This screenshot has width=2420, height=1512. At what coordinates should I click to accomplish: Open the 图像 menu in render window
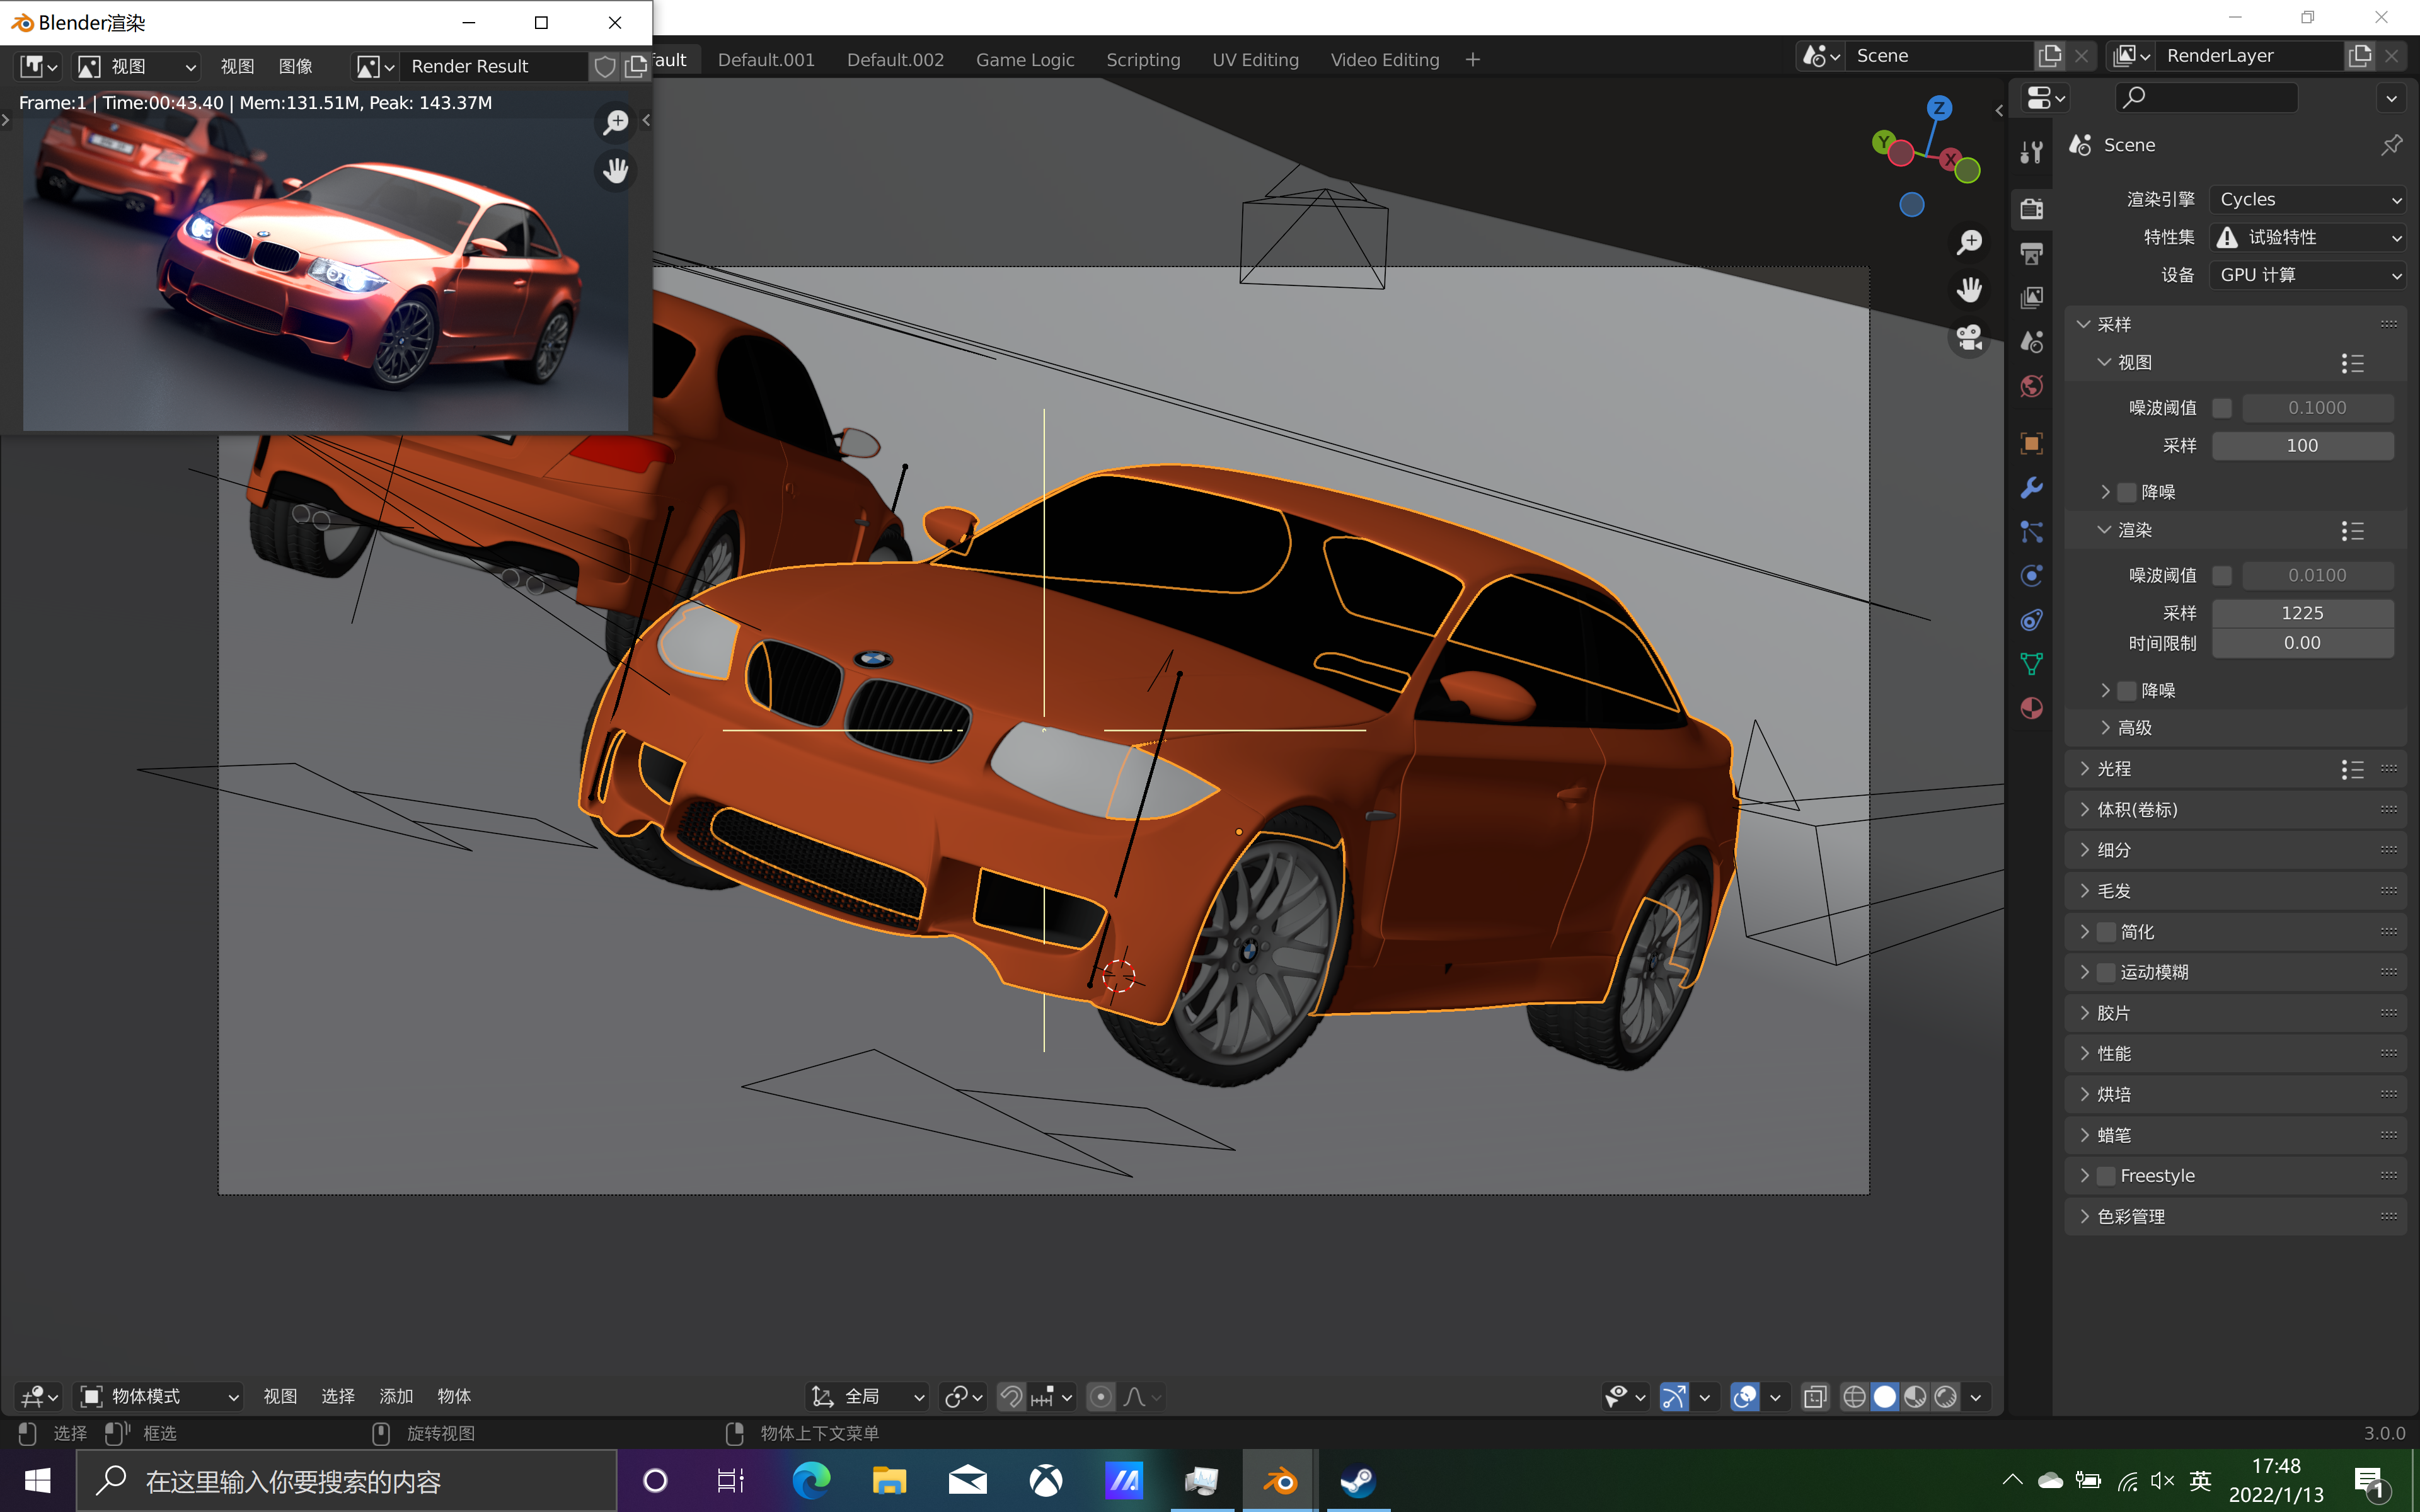point(295,66)
